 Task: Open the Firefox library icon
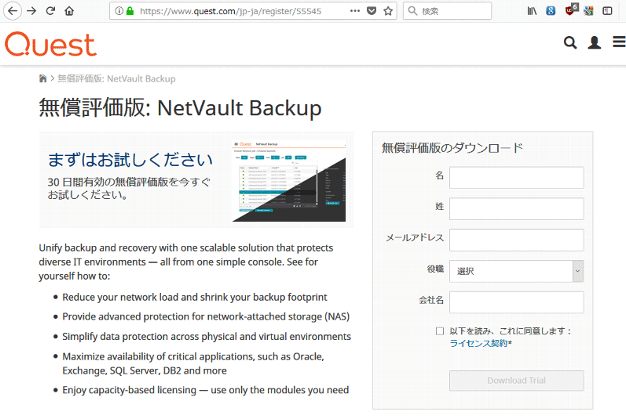click(532, 11)
